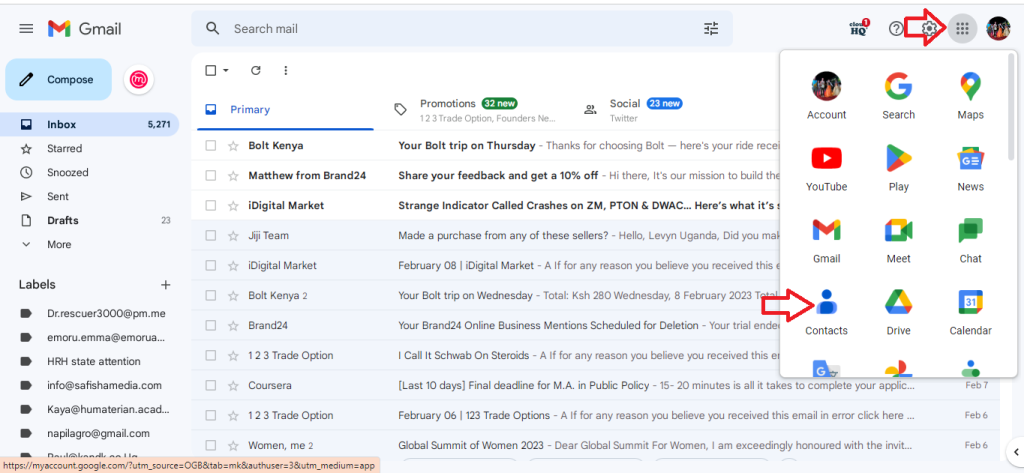
Task: Open Coursera Final deadline email
Action: tap(596, 385)
